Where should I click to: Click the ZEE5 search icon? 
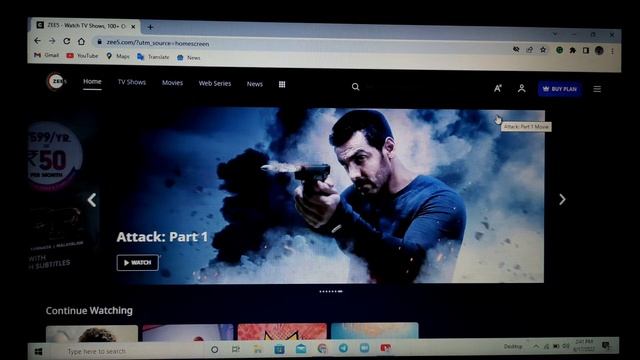[356, 87]
